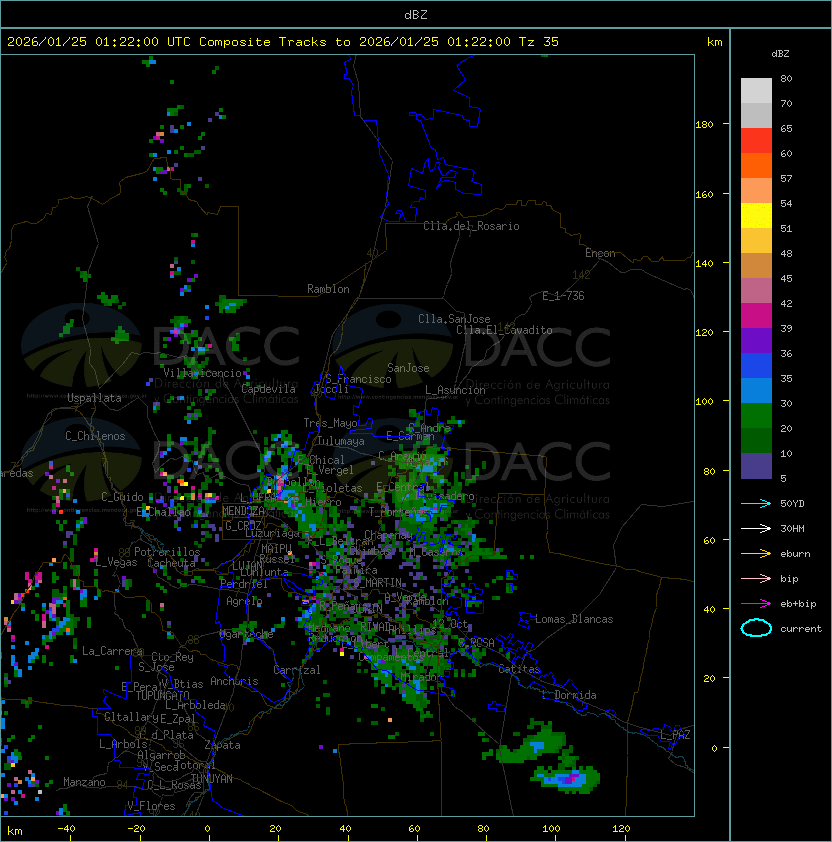Click the '-40' tick on the bottom axis
Viewport: 832px width, 842px height.
66,829
